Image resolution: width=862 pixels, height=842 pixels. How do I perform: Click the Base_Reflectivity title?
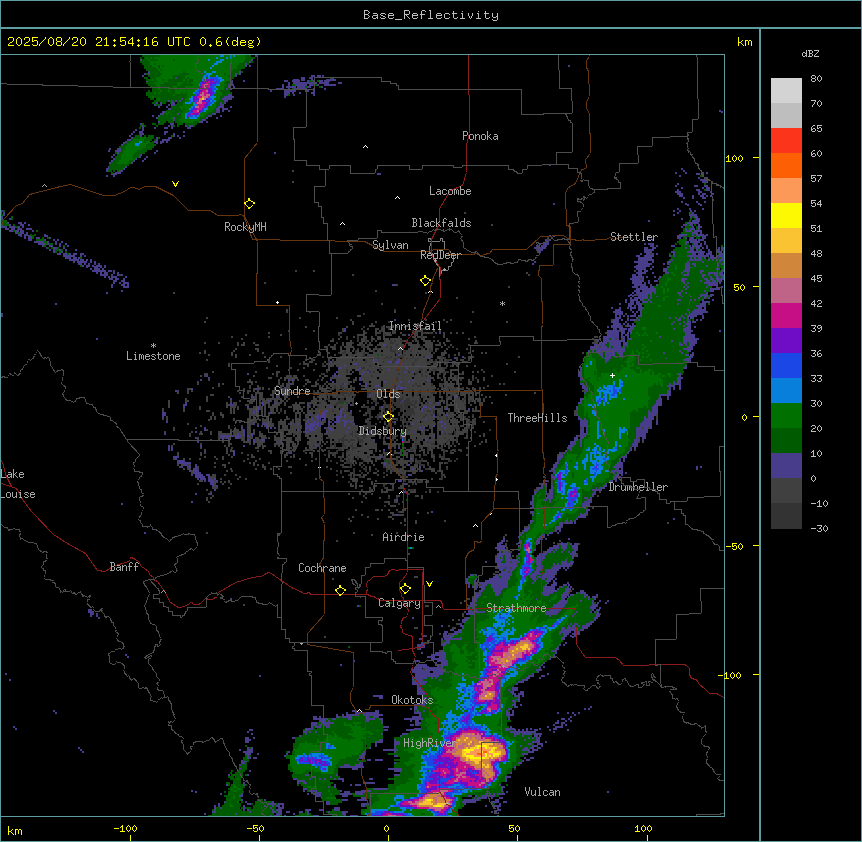point(431,15)
